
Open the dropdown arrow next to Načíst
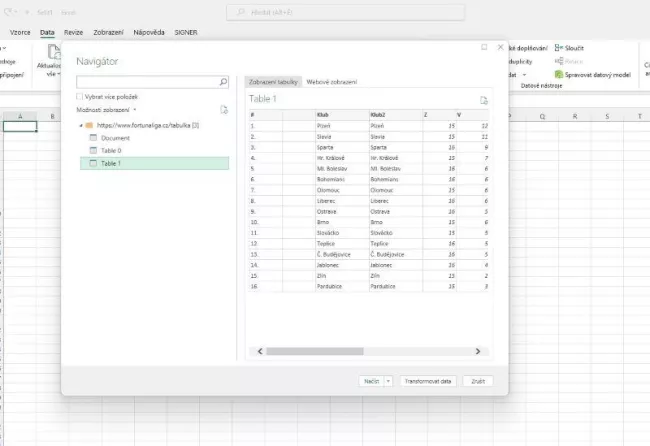(388, 381)
